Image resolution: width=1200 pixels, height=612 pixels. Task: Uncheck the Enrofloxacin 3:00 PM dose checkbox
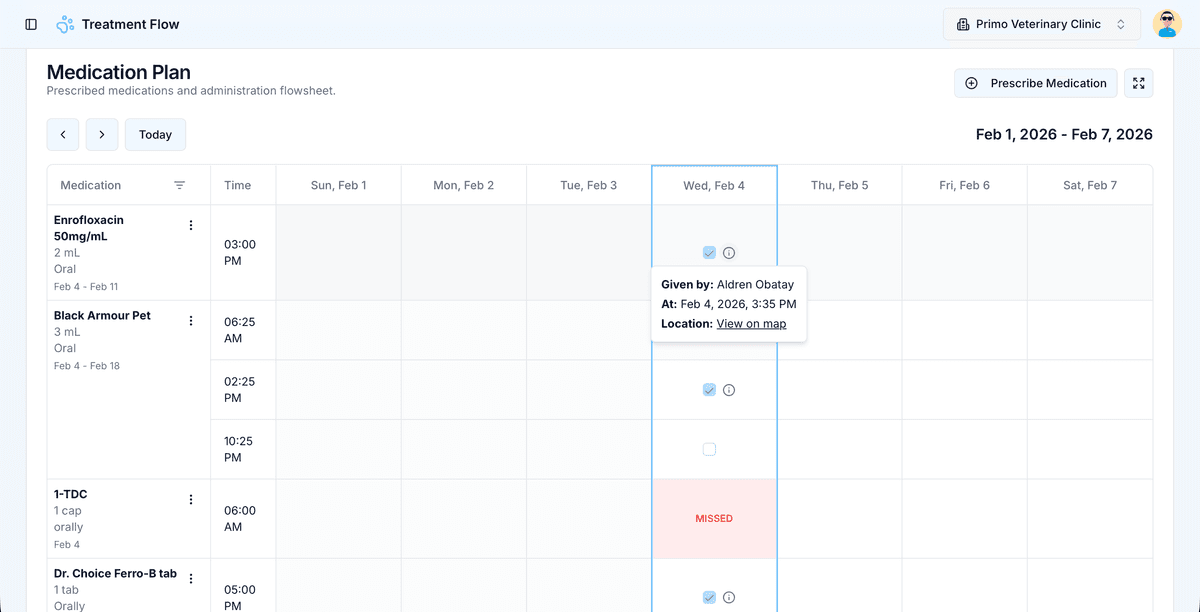709,252
